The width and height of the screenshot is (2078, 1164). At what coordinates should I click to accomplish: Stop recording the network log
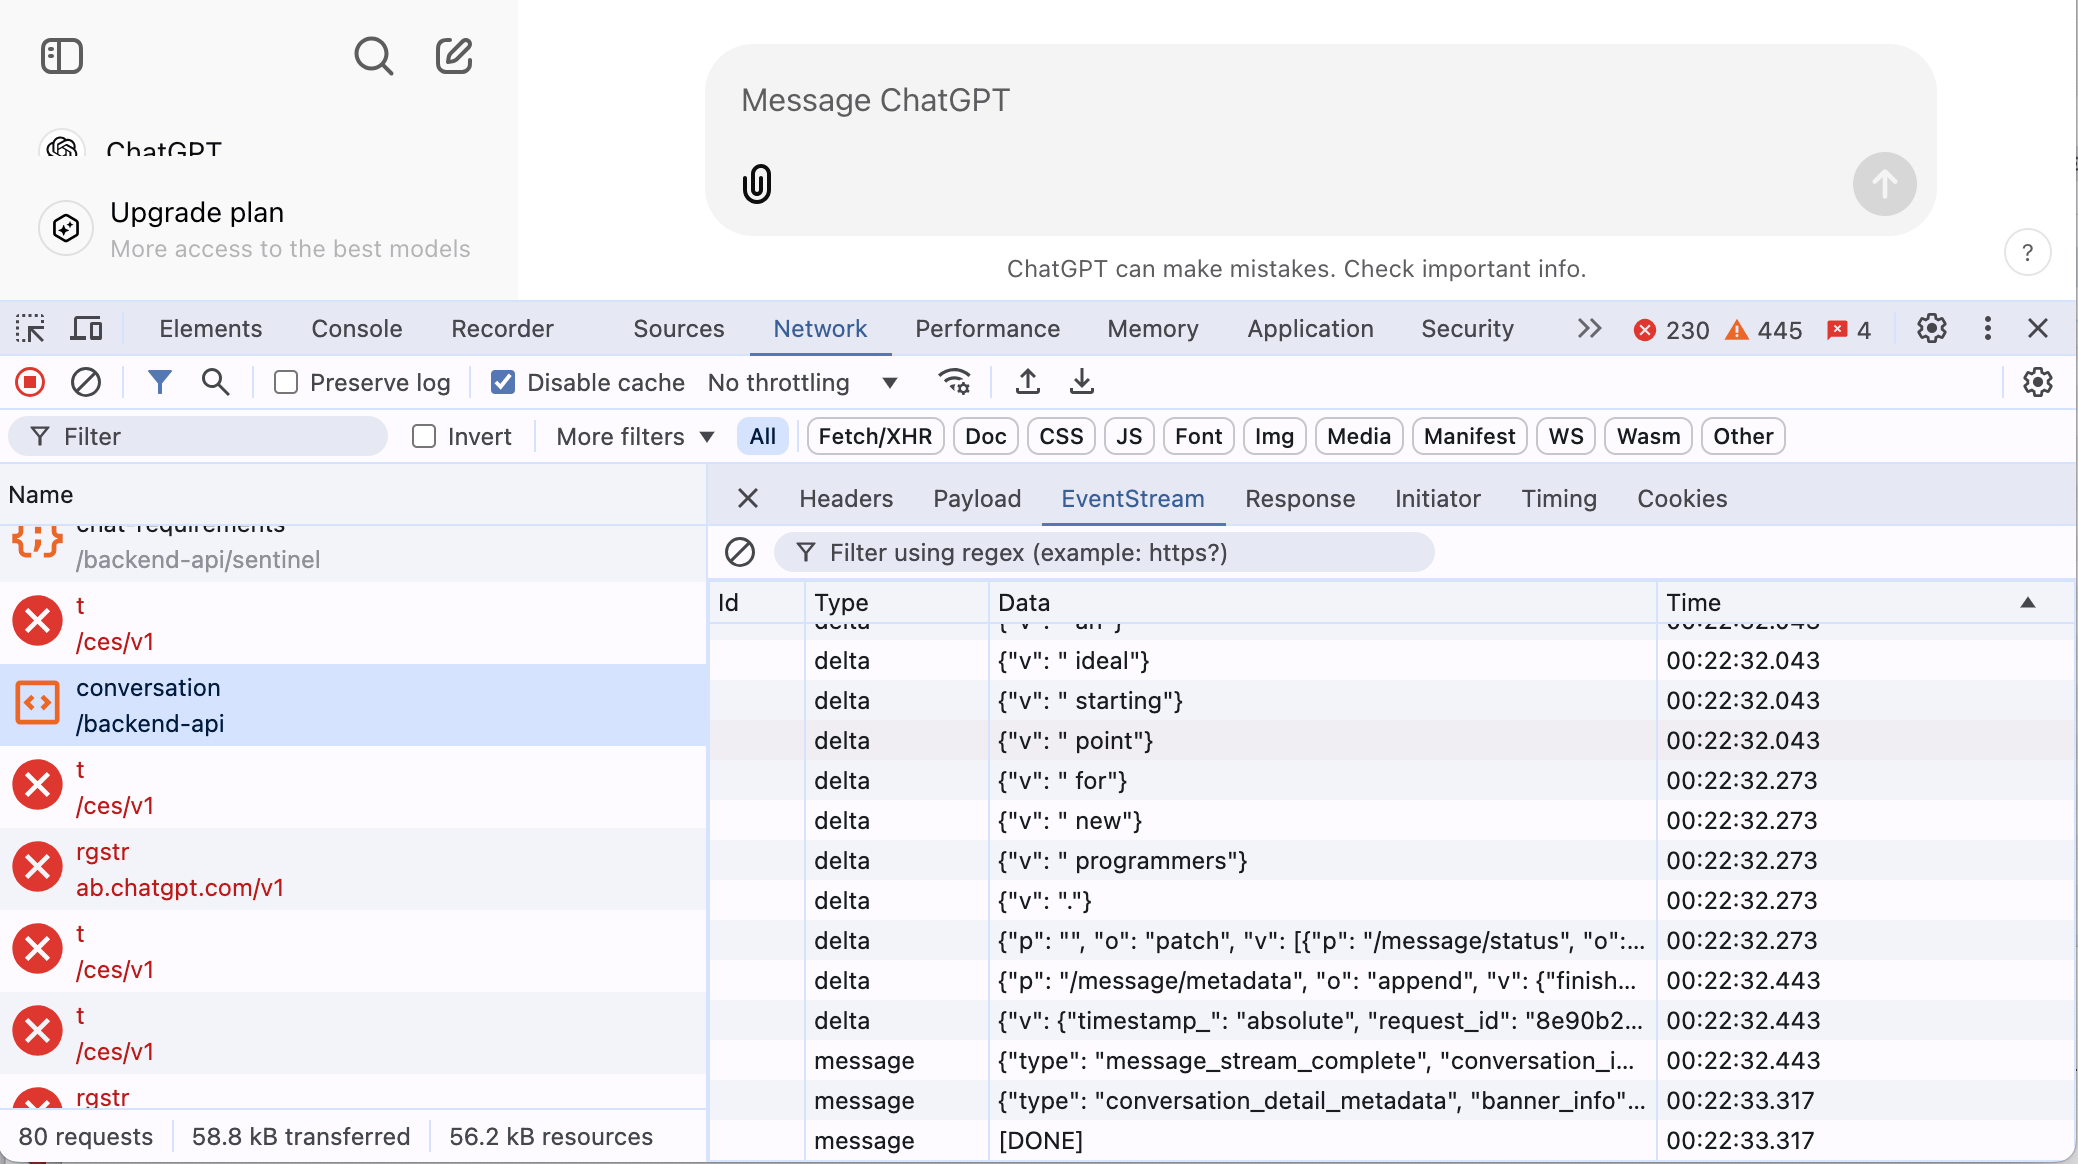coord(30,382)
